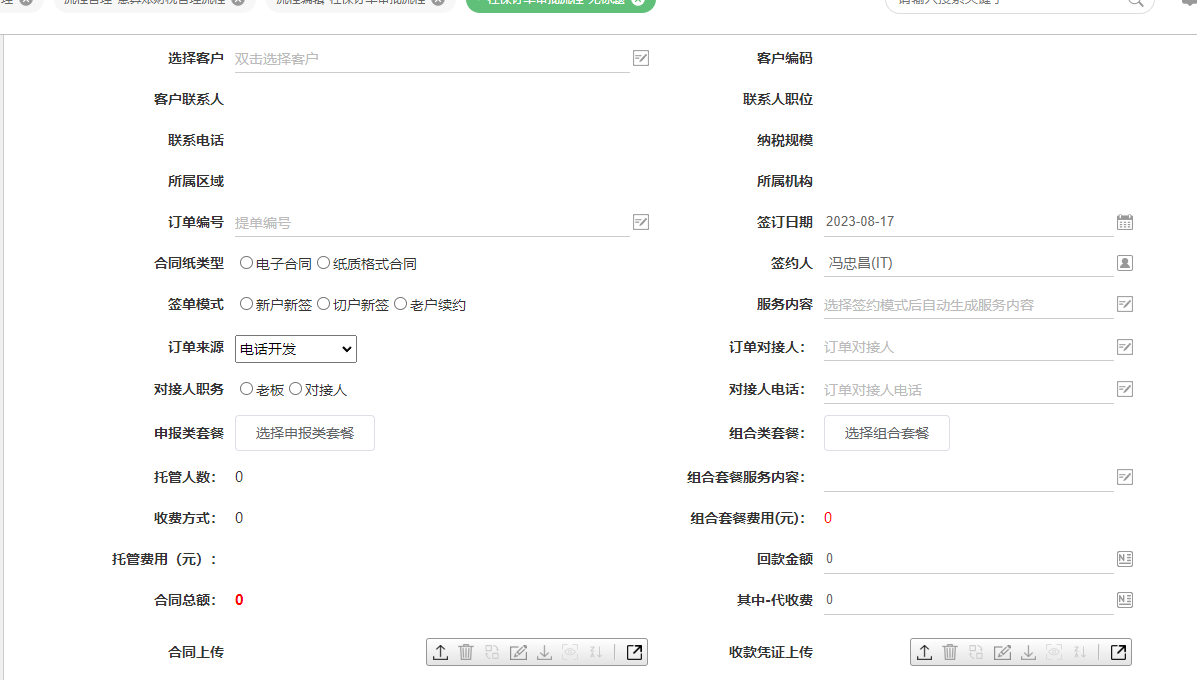1197x680 pixels.
Task: Click the red 合同总额 value 0
Action: (x=239, y=600)
